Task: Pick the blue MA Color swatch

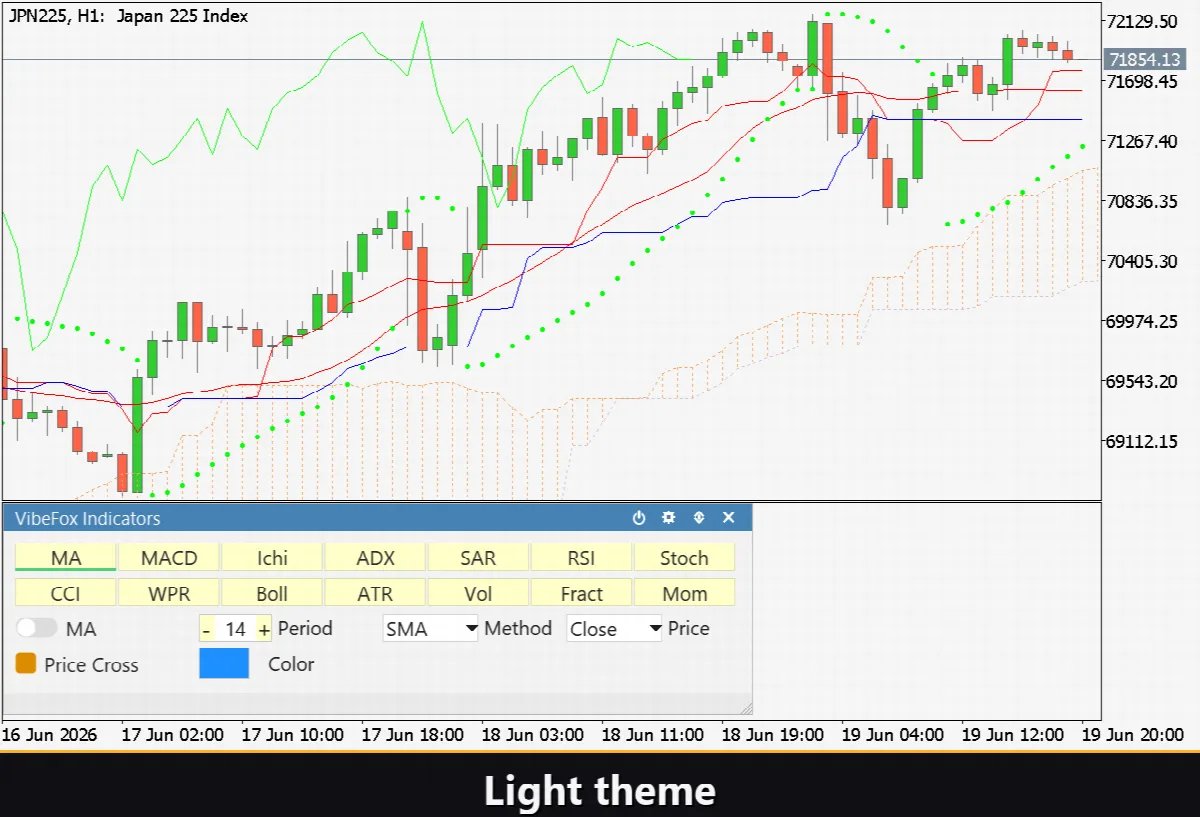Action: (x=224, y=664)
